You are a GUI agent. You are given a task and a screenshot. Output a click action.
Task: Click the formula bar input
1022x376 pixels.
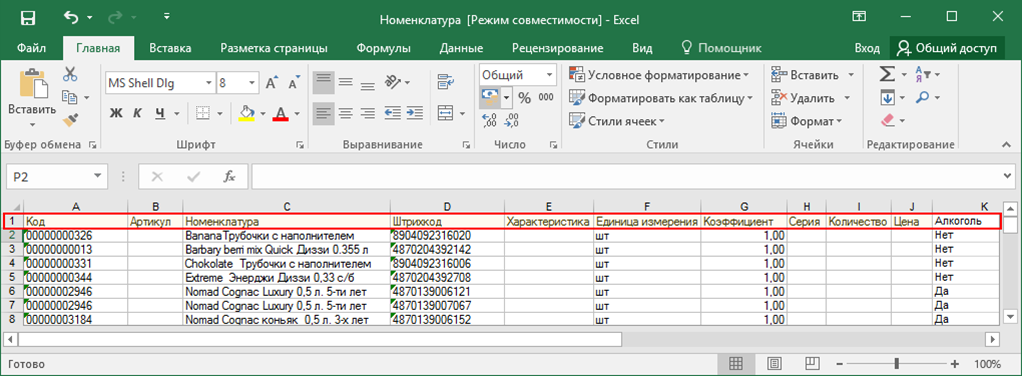[626, 176]
